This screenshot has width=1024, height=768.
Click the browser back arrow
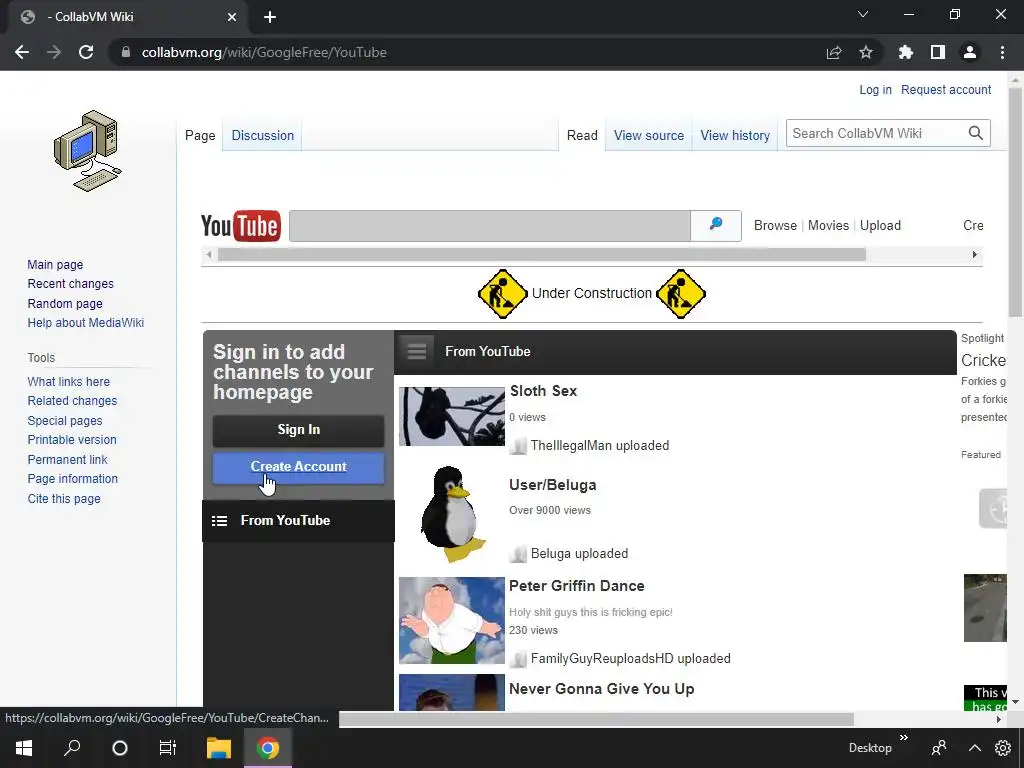tap(22, 52)
